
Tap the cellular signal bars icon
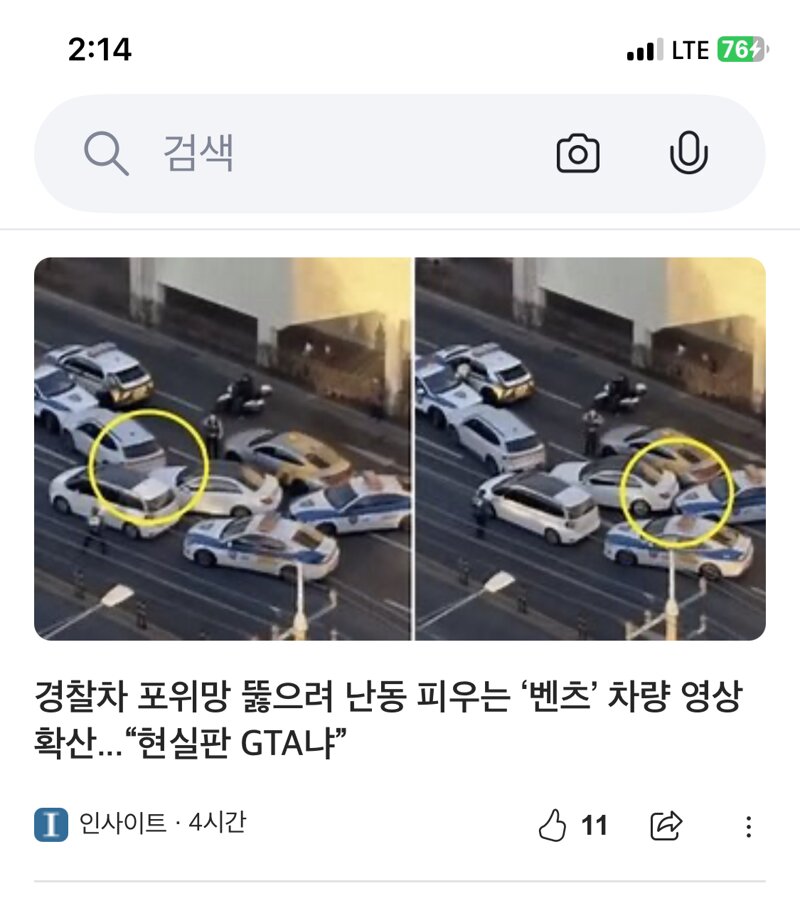(x=644, y=50)
